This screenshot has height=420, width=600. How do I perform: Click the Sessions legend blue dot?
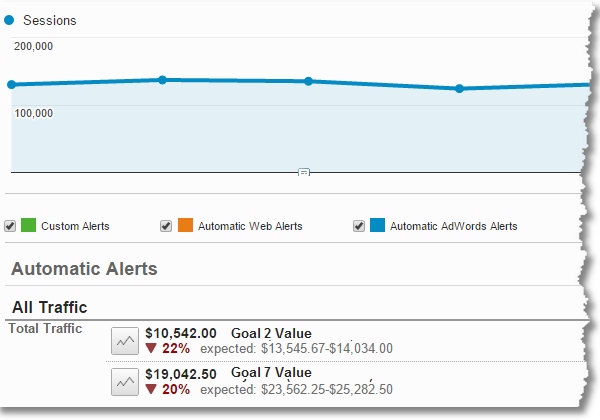(9, 20)
